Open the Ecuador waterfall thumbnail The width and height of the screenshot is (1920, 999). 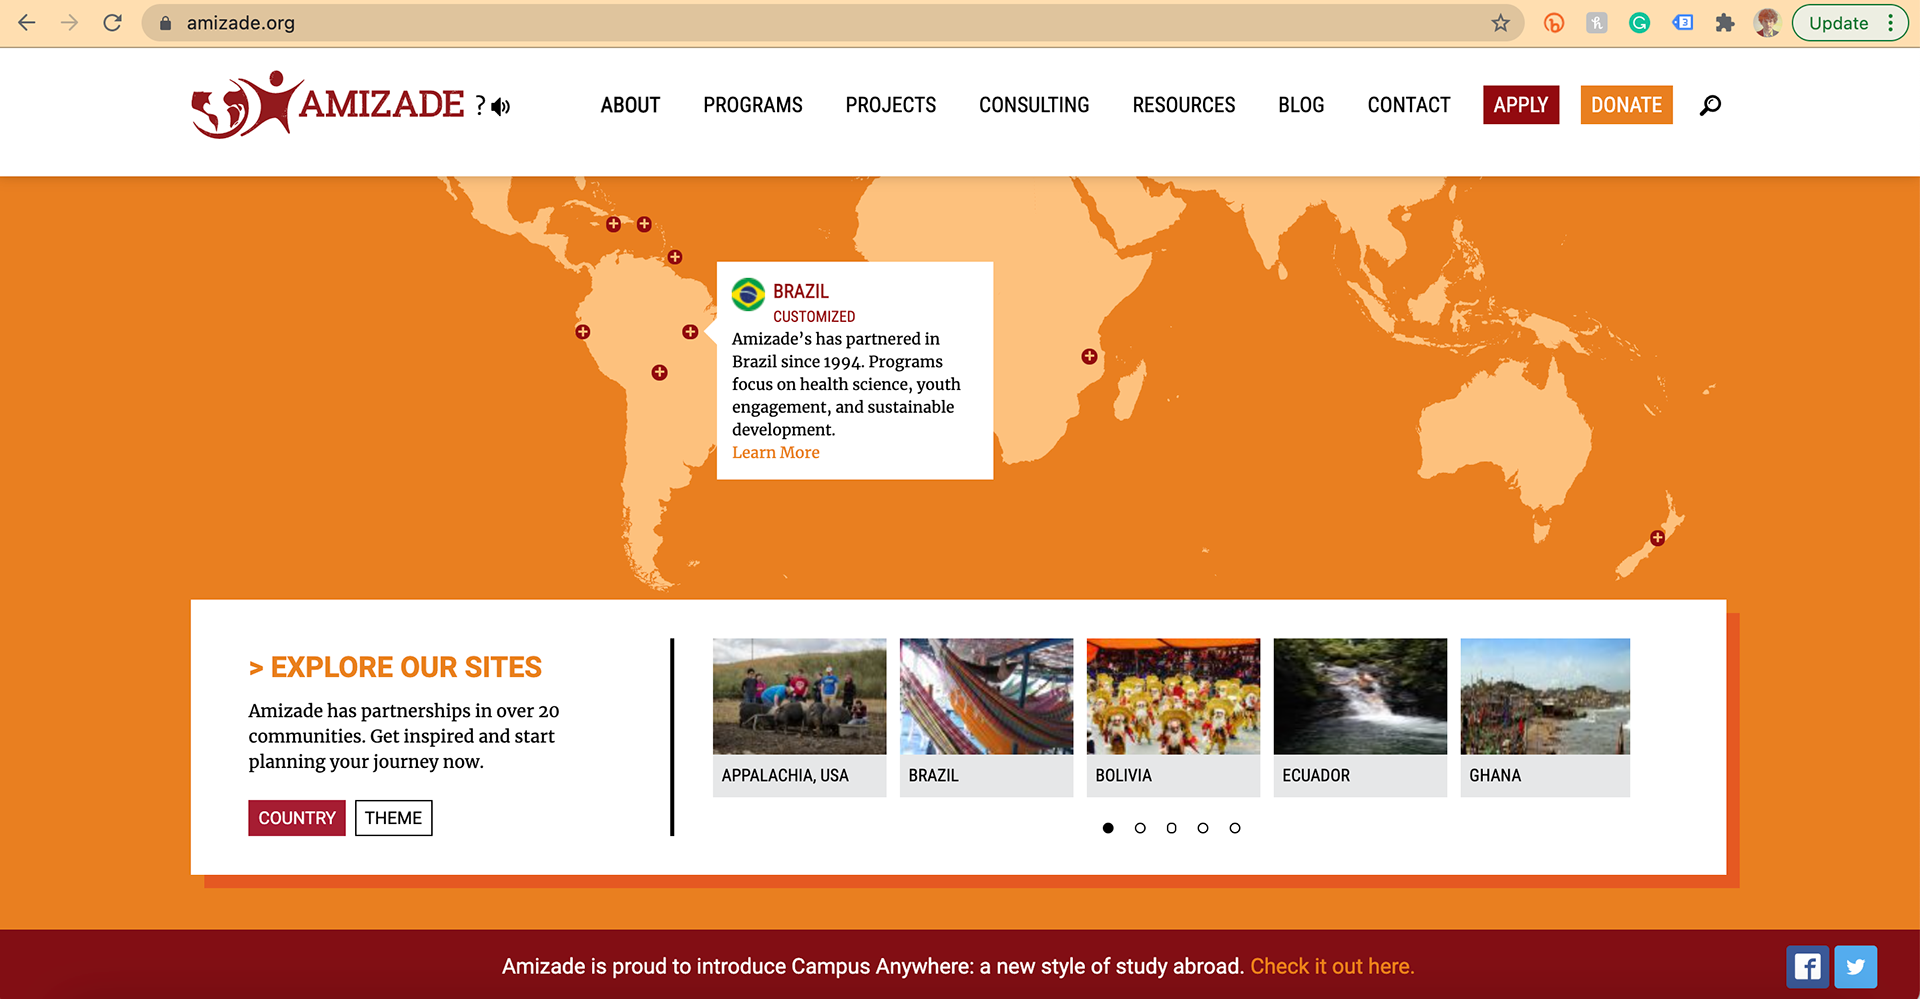tap(1360, 717)
